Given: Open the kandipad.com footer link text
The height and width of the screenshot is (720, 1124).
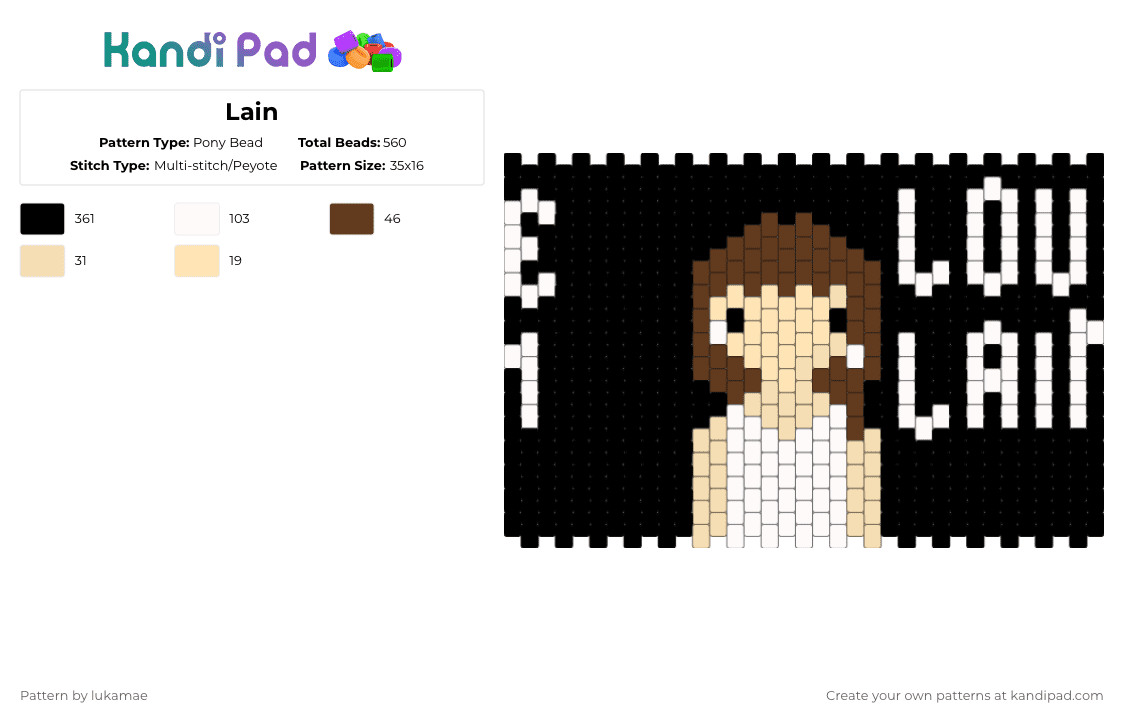Looking at the screenshot, I should 1057,696.
